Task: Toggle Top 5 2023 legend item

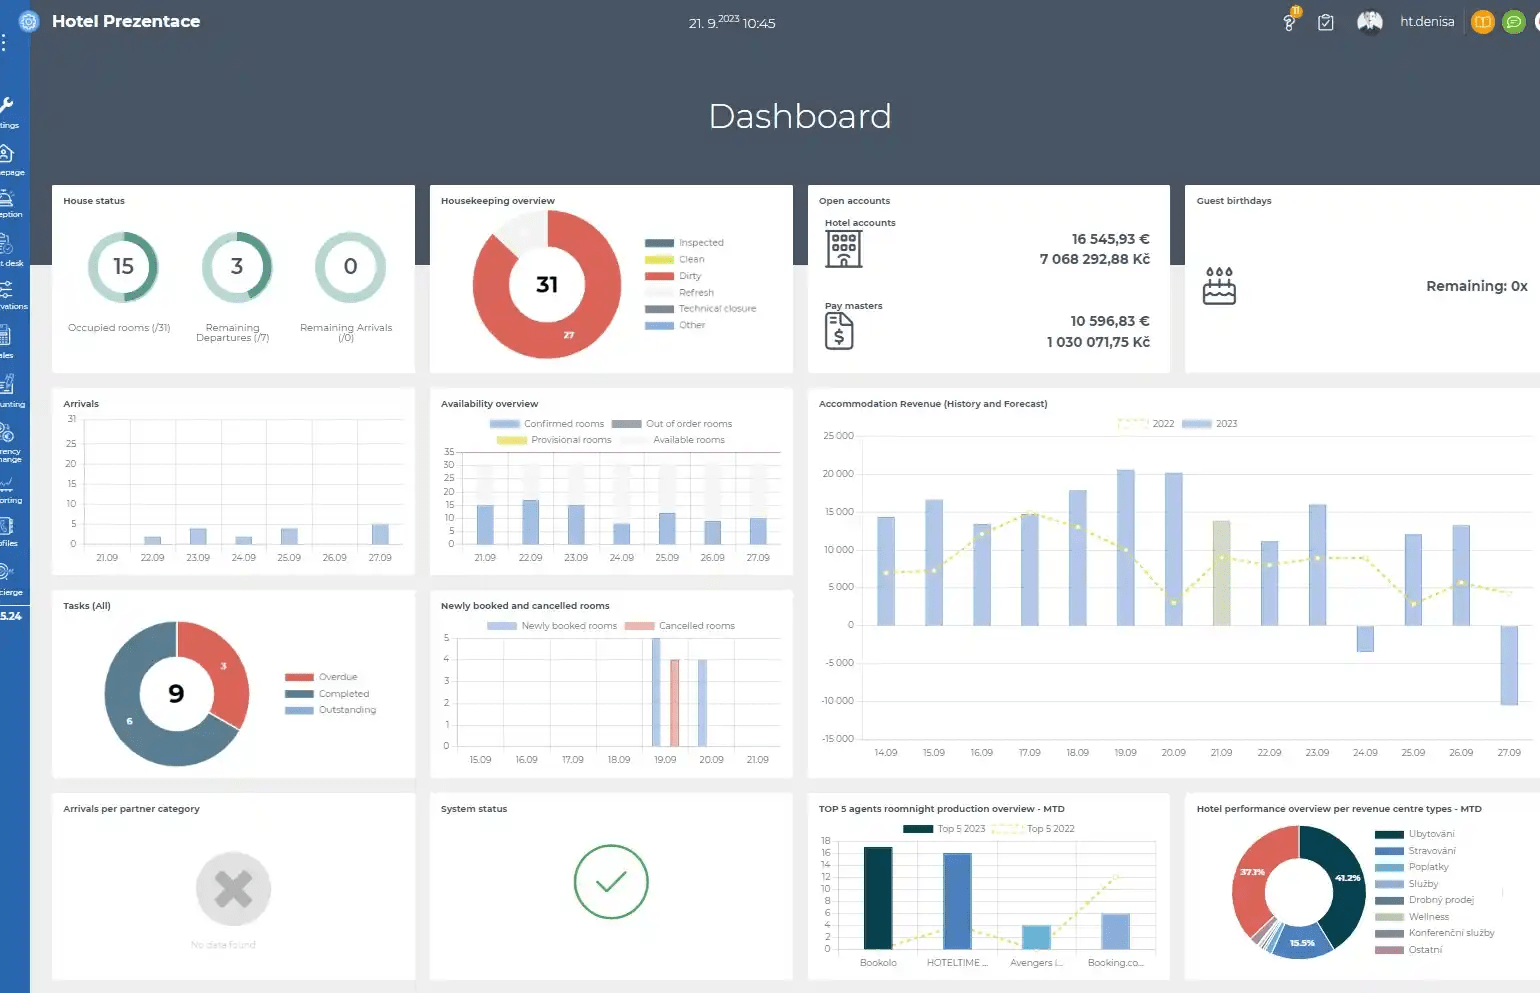Action: tap(944, 829)
